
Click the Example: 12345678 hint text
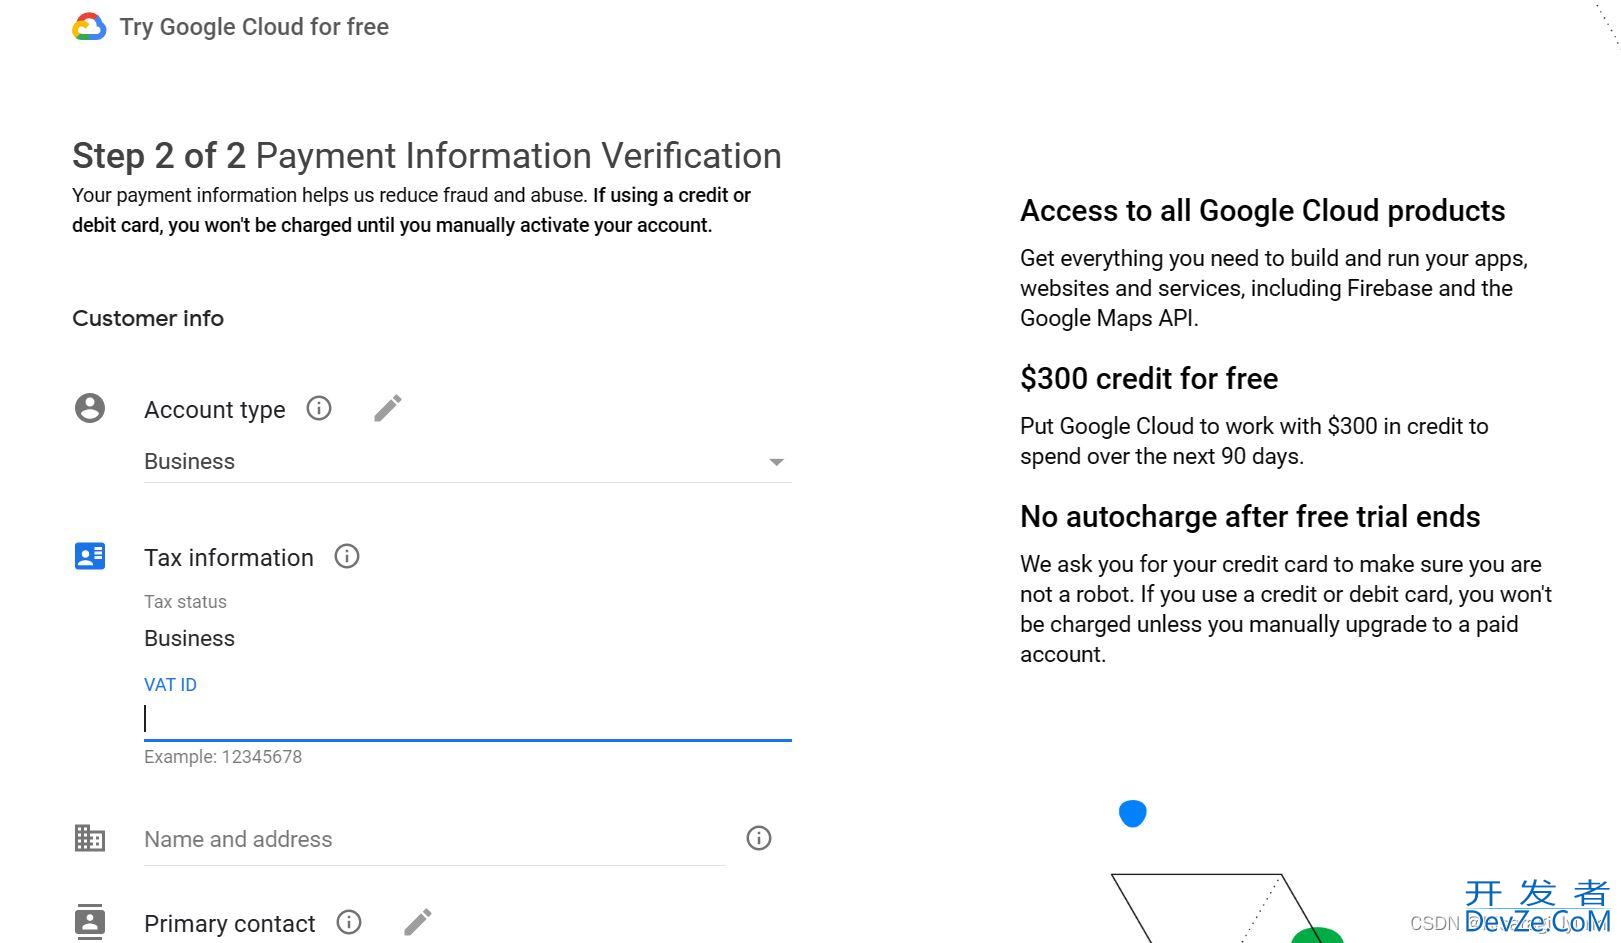223,757
